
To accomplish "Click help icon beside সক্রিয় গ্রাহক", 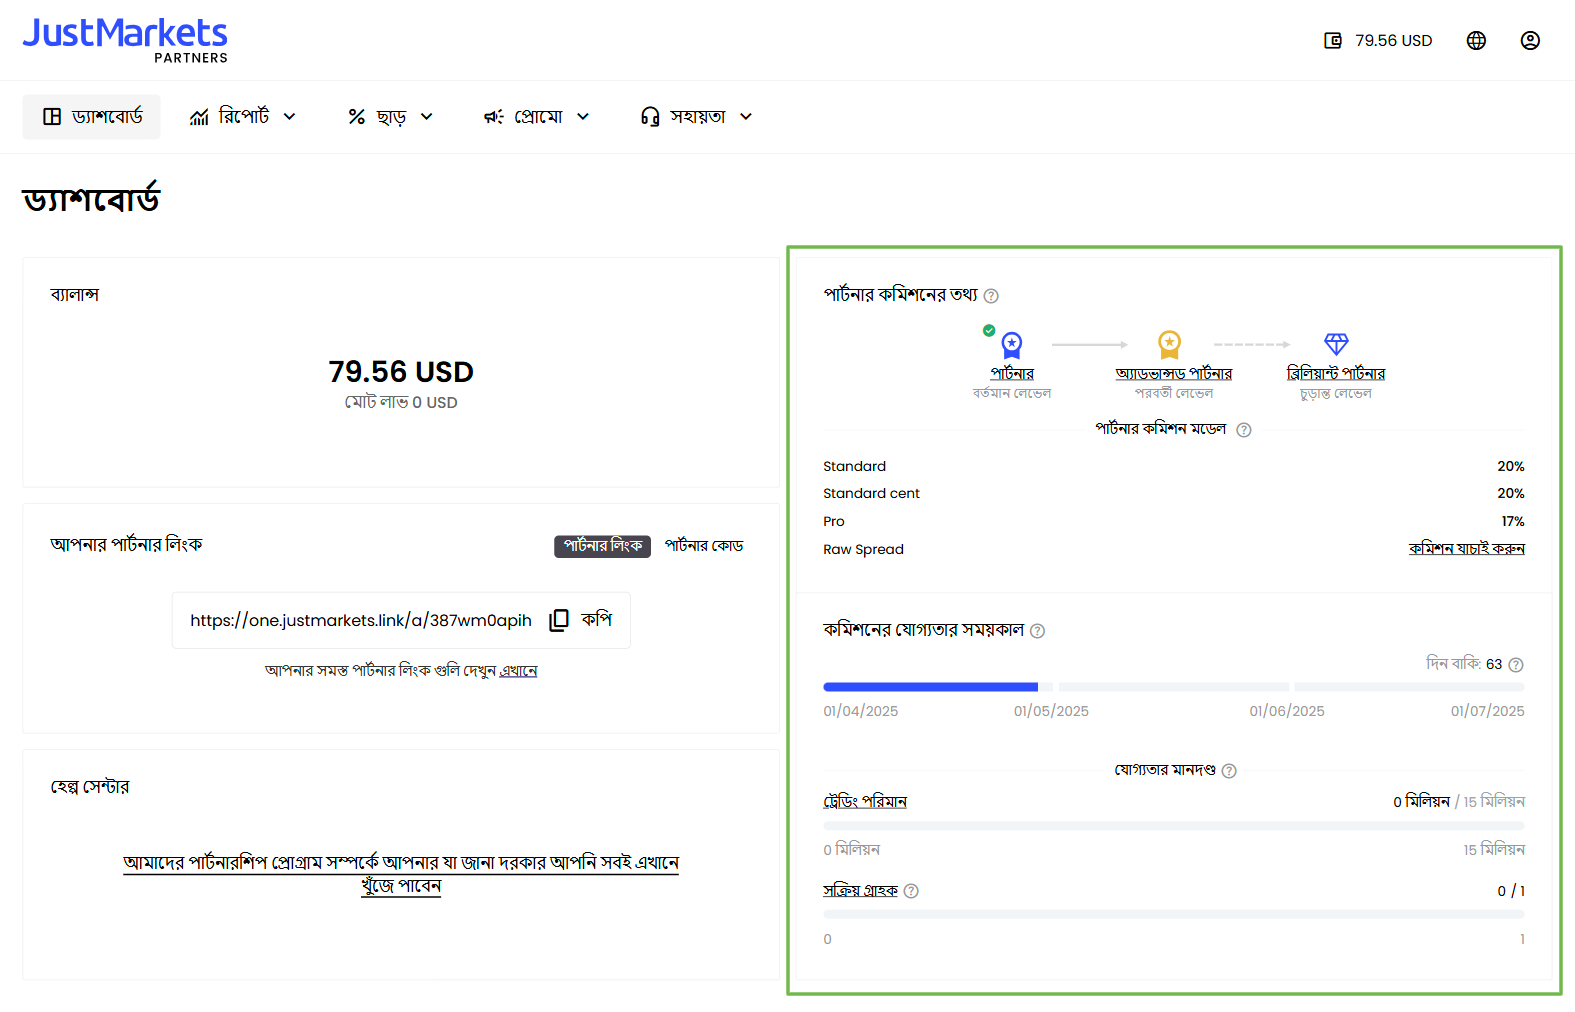I will click(x=911, y=891).
